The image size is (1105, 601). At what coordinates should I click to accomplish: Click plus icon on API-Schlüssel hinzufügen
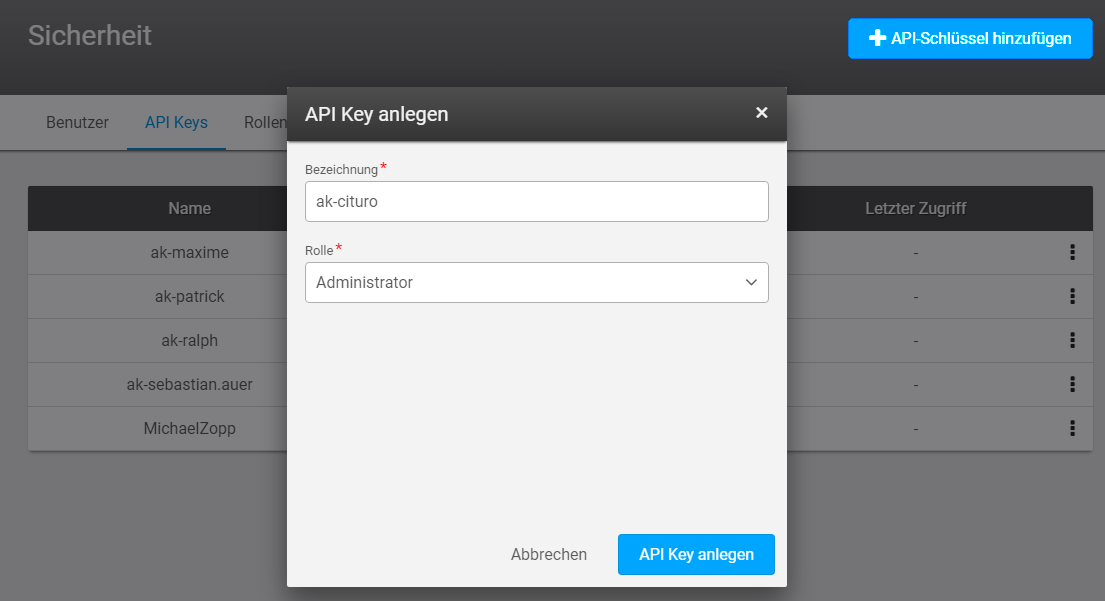point(877,39)
